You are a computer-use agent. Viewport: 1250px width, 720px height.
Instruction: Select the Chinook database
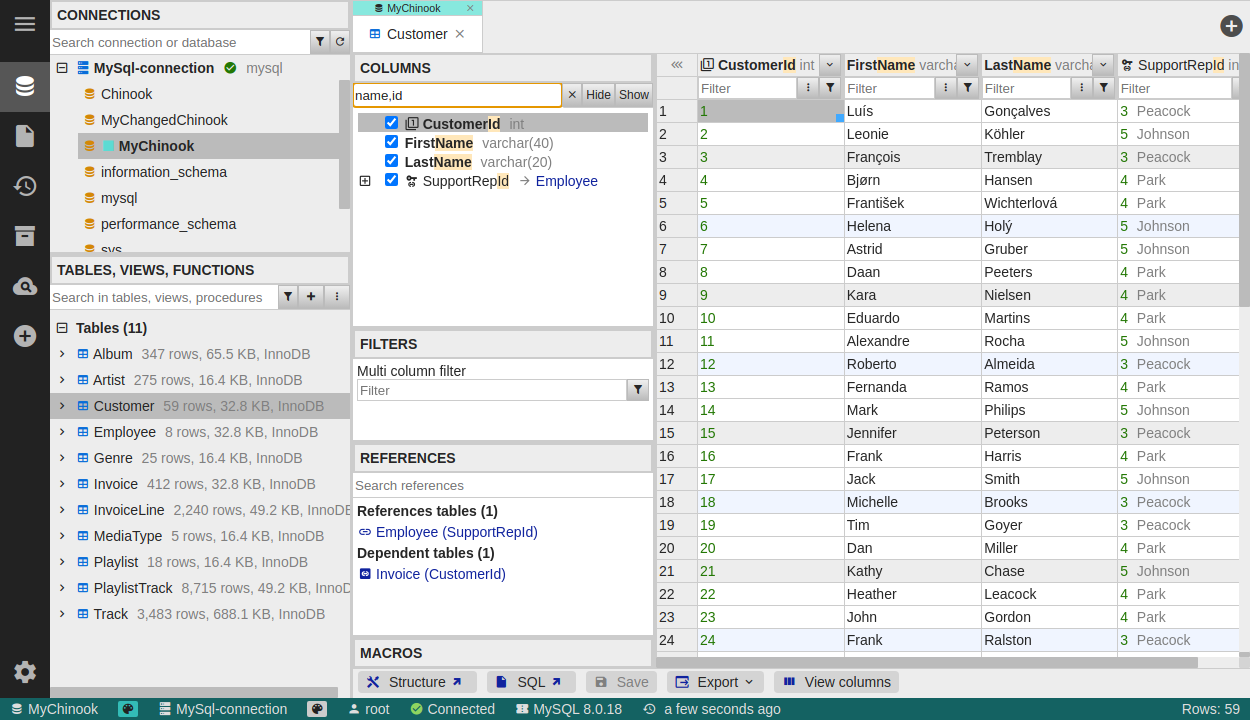click(x=126, y=94)
